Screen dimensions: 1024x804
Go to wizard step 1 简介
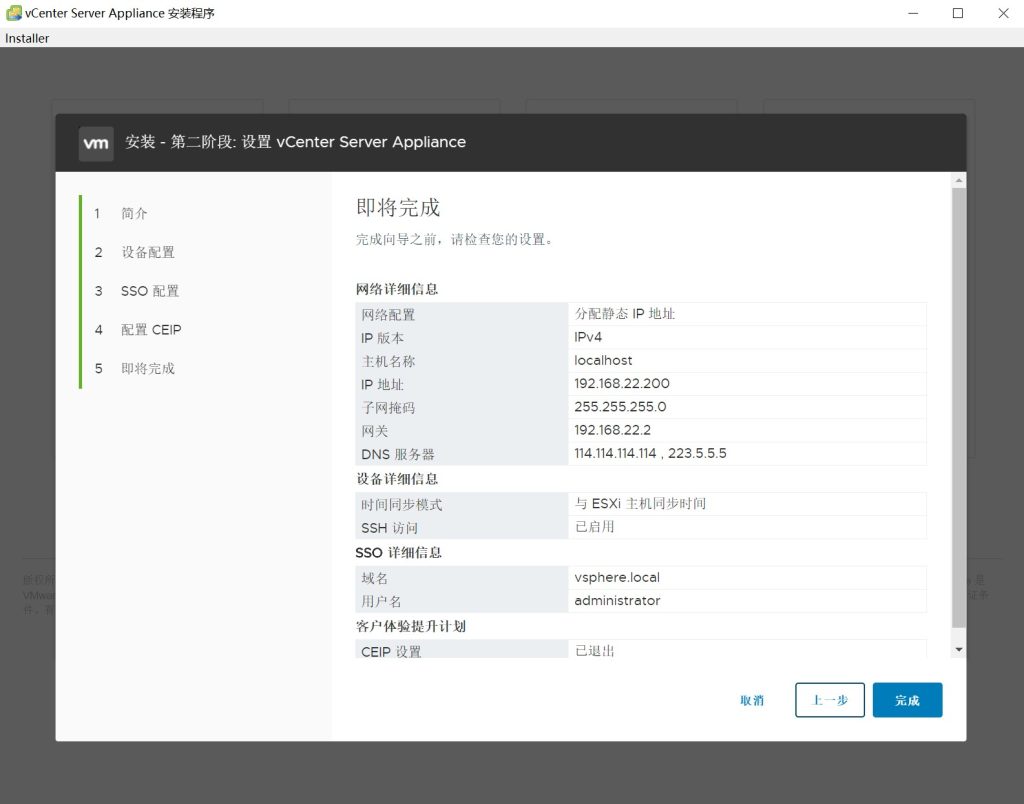(134, 213)
